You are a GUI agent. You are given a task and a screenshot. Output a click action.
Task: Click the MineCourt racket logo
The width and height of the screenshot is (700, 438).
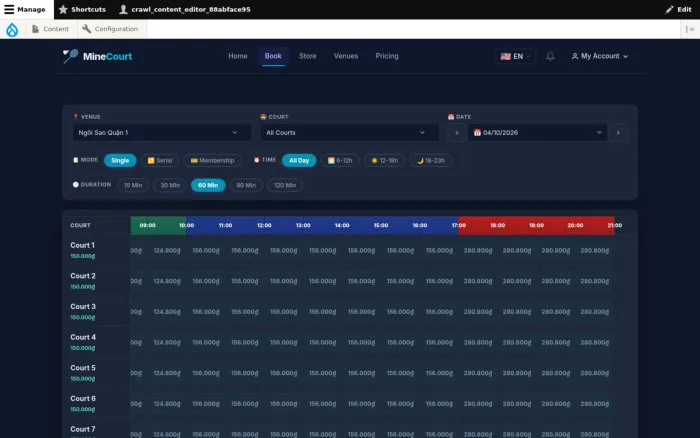[x=70, y=56]
